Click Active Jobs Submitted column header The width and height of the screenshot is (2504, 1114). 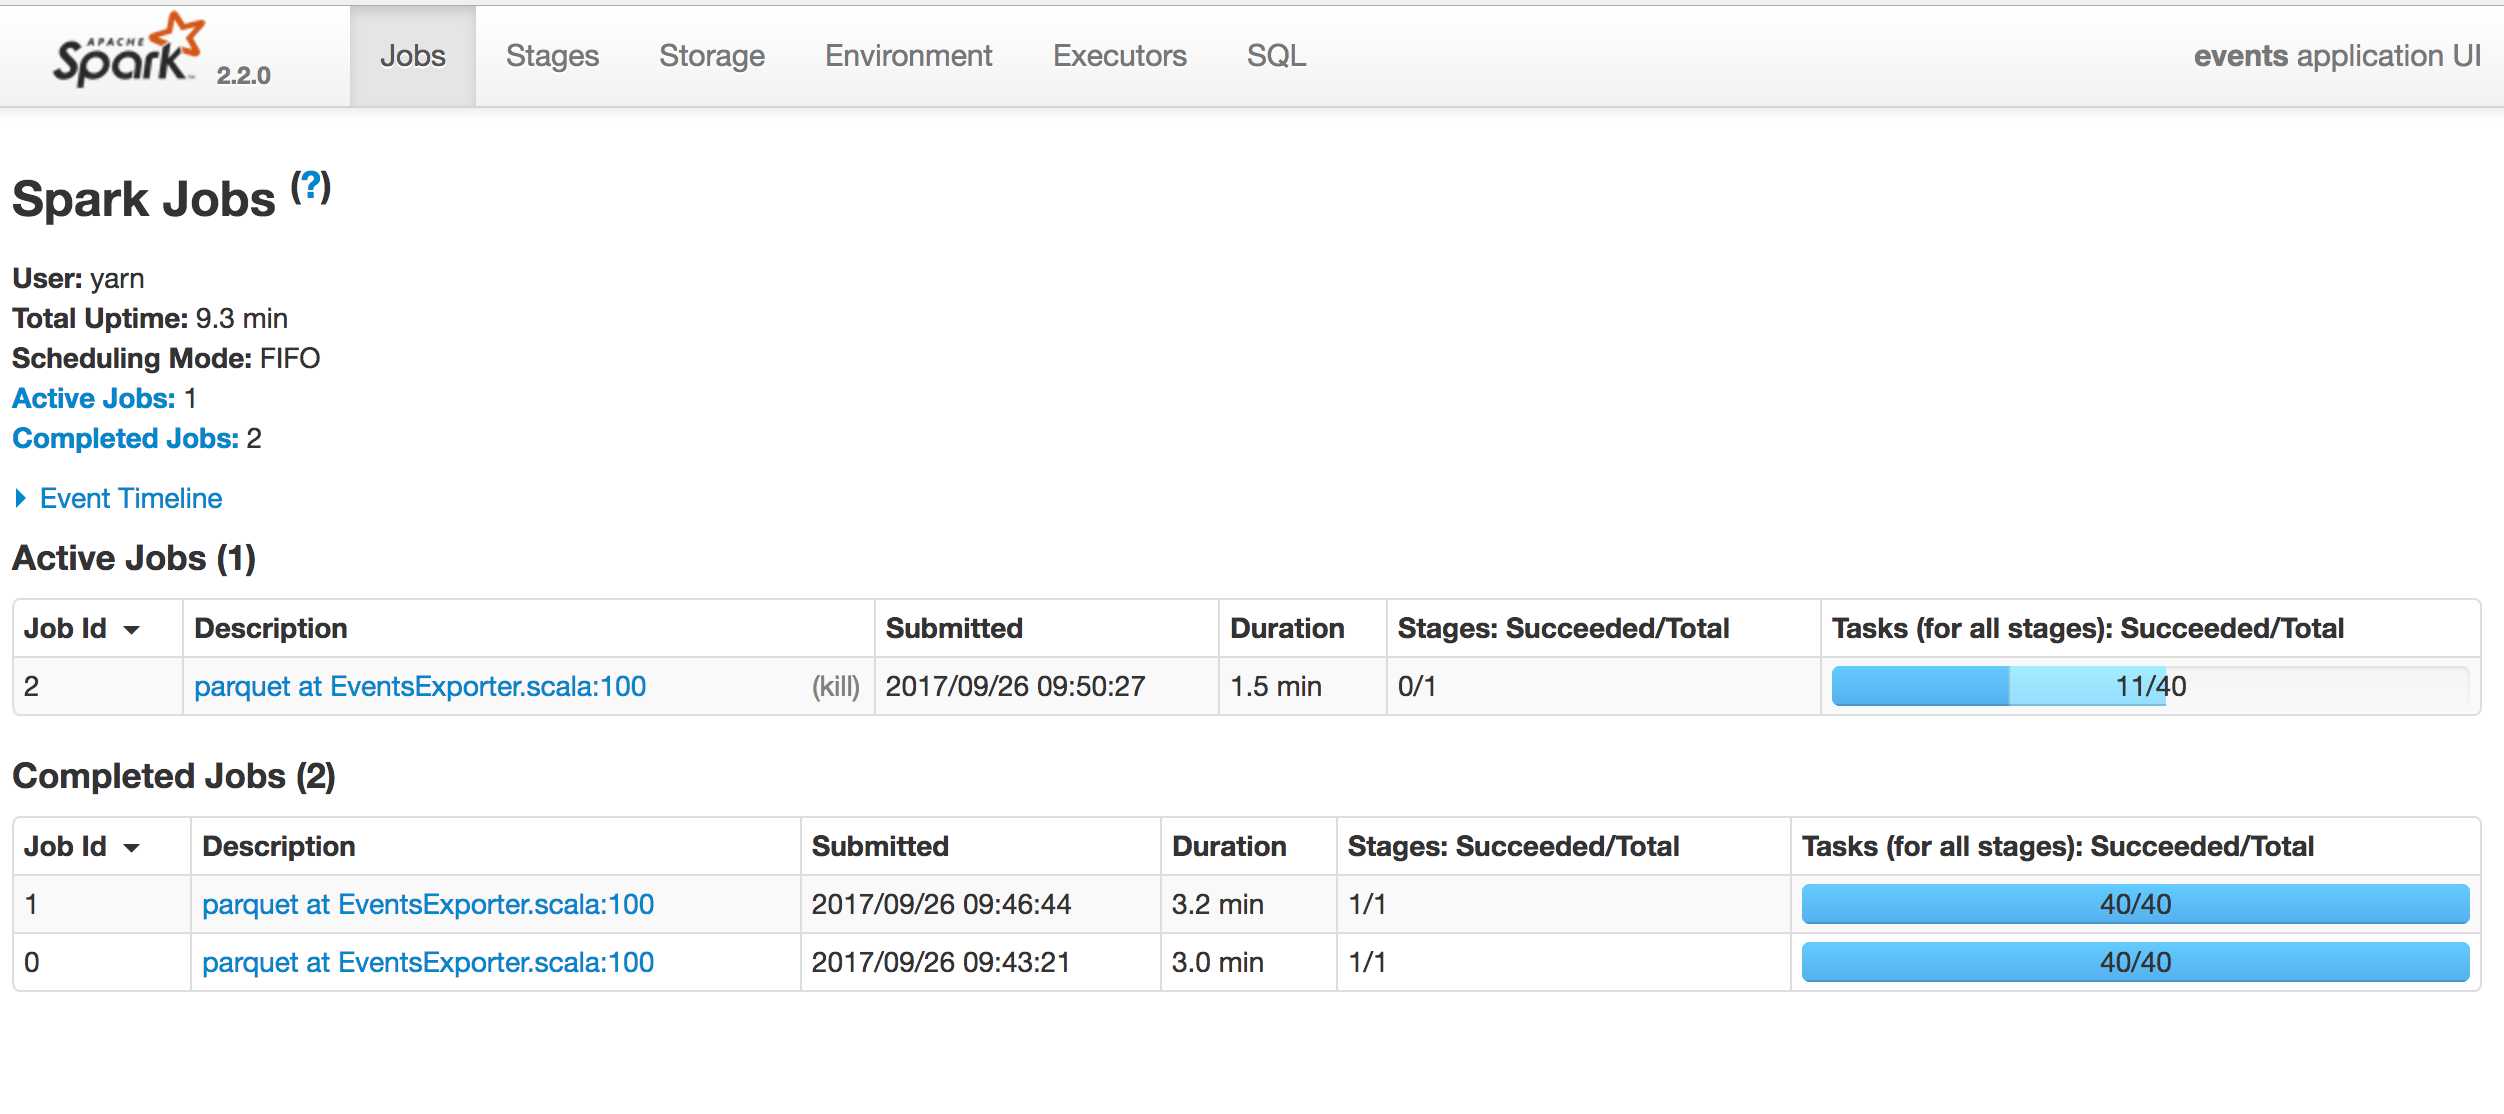(1046, 628)
